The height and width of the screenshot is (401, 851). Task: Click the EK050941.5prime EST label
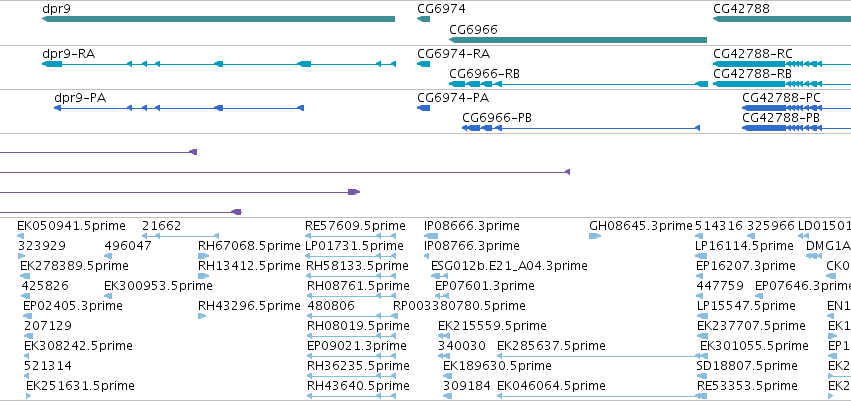[71, 226]
